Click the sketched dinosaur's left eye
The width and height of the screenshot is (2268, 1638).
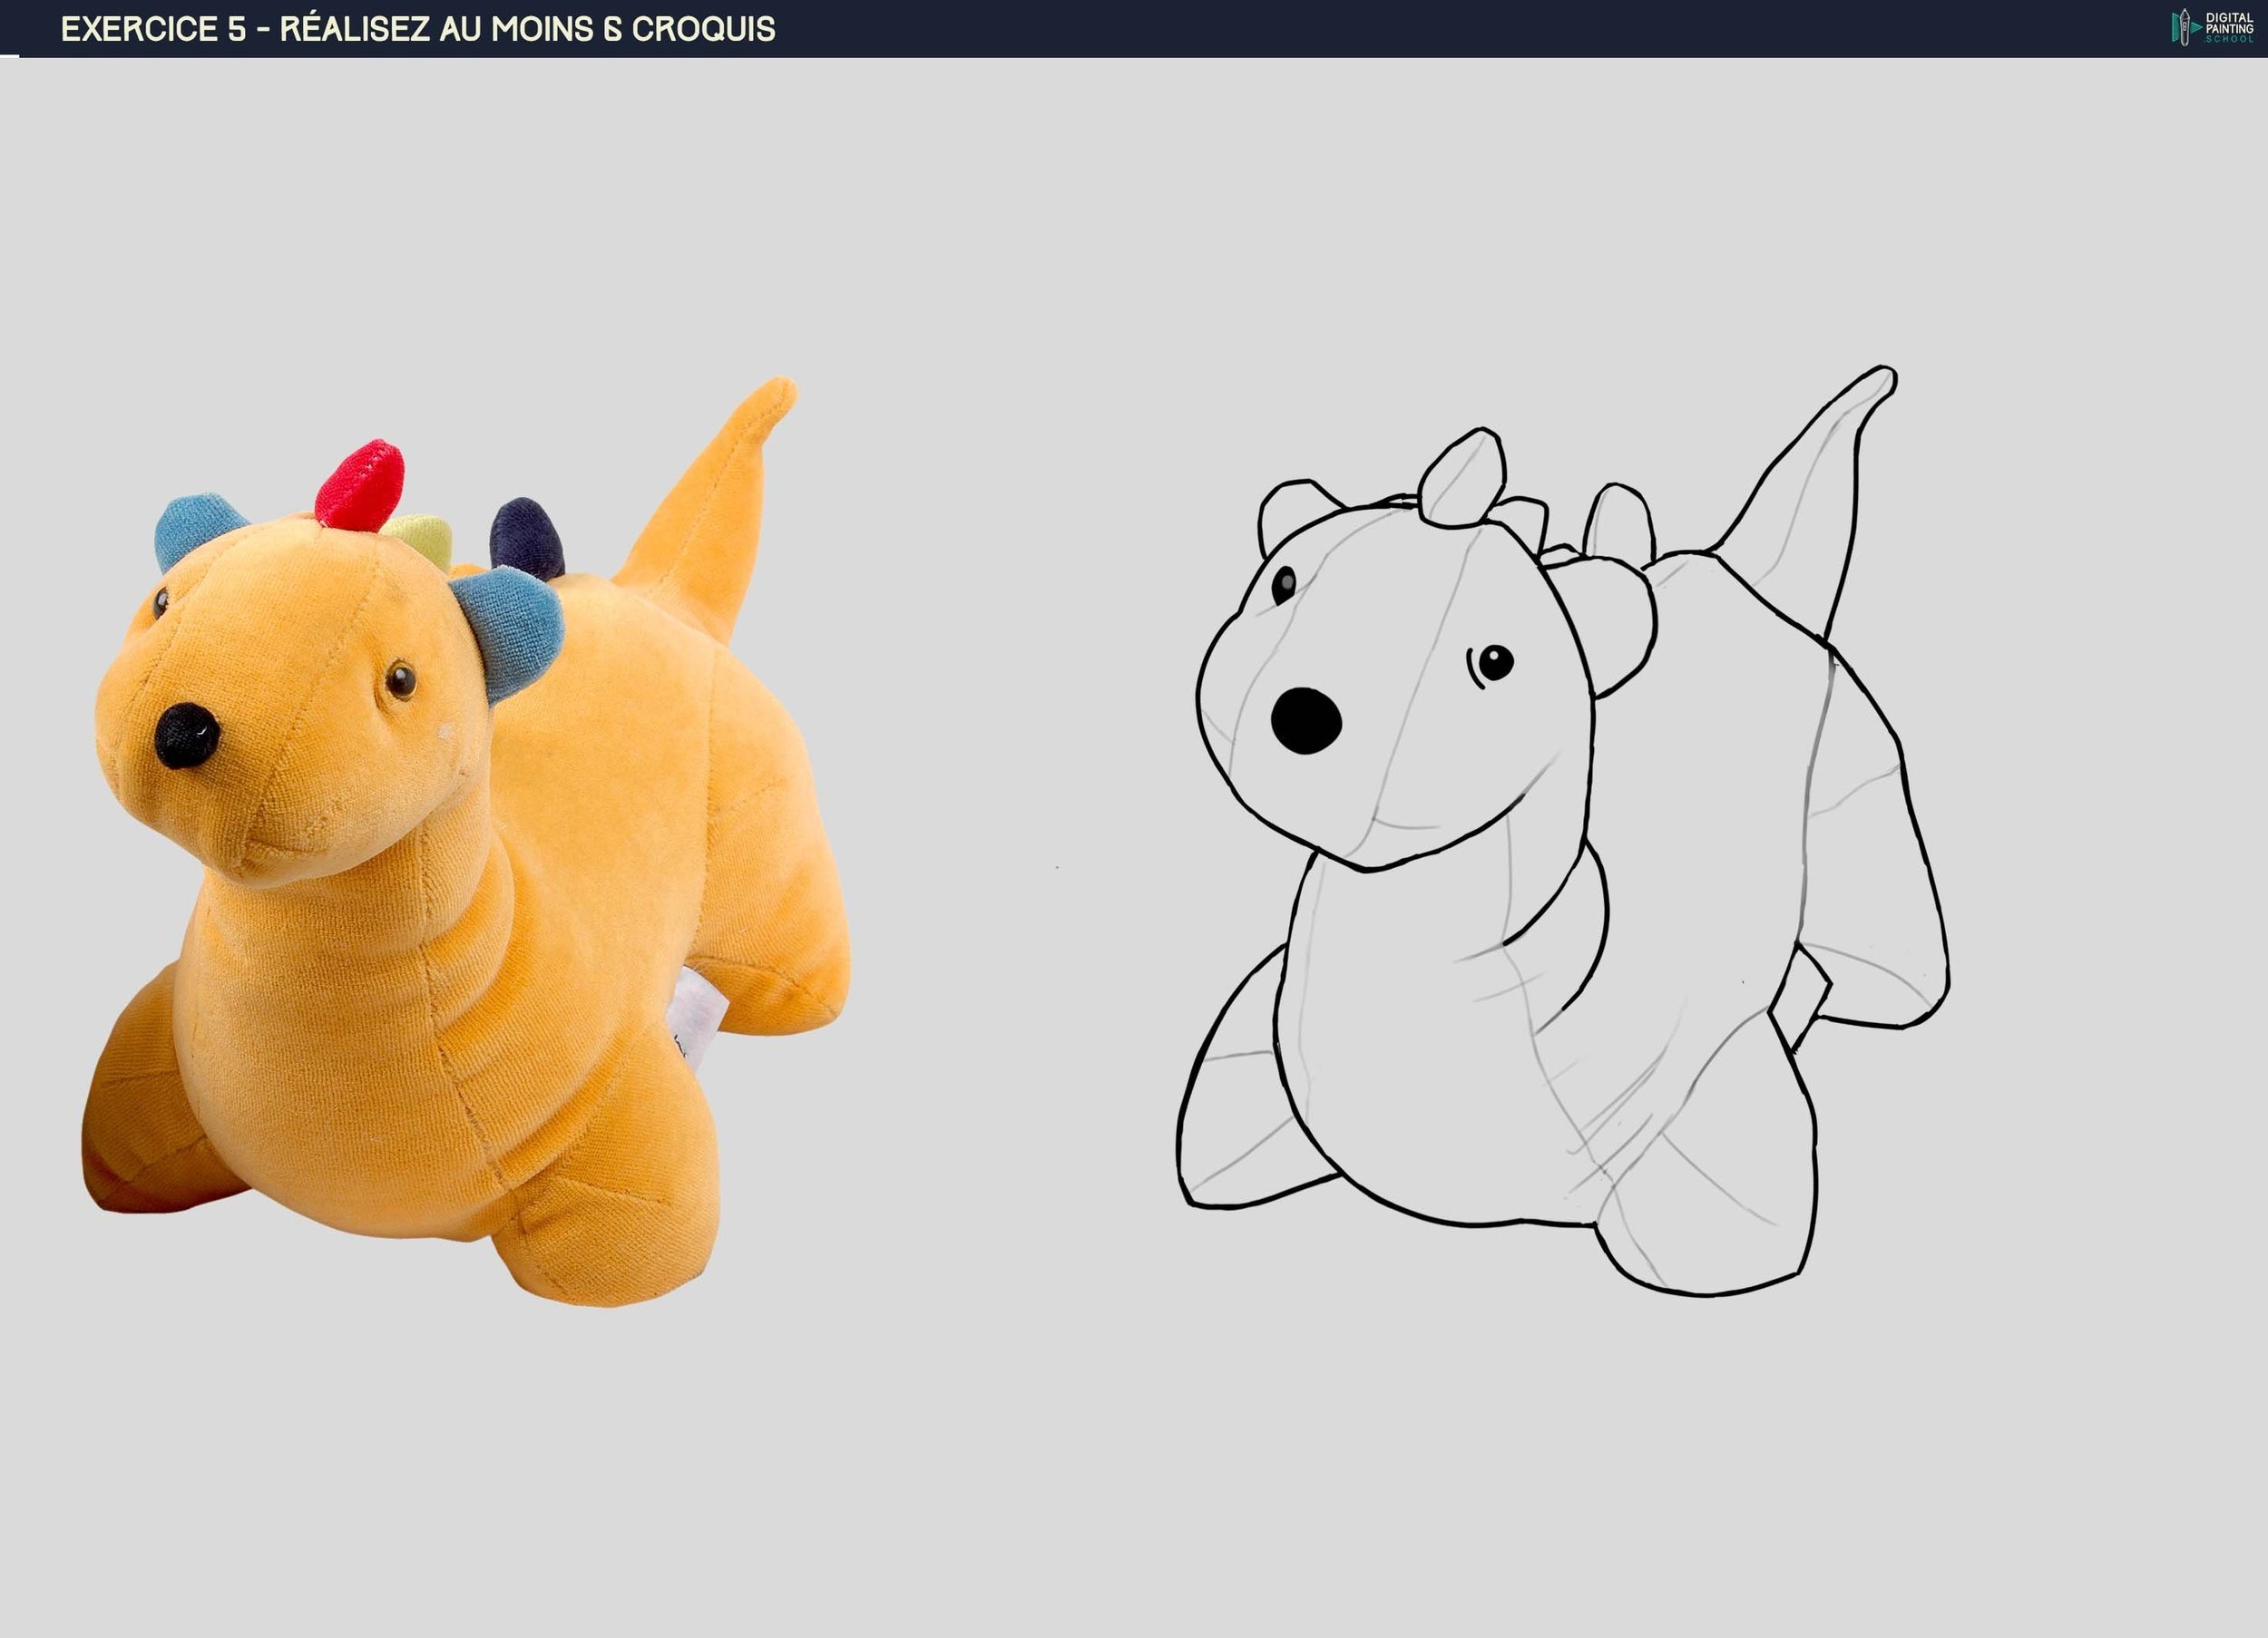[1284, 584]
